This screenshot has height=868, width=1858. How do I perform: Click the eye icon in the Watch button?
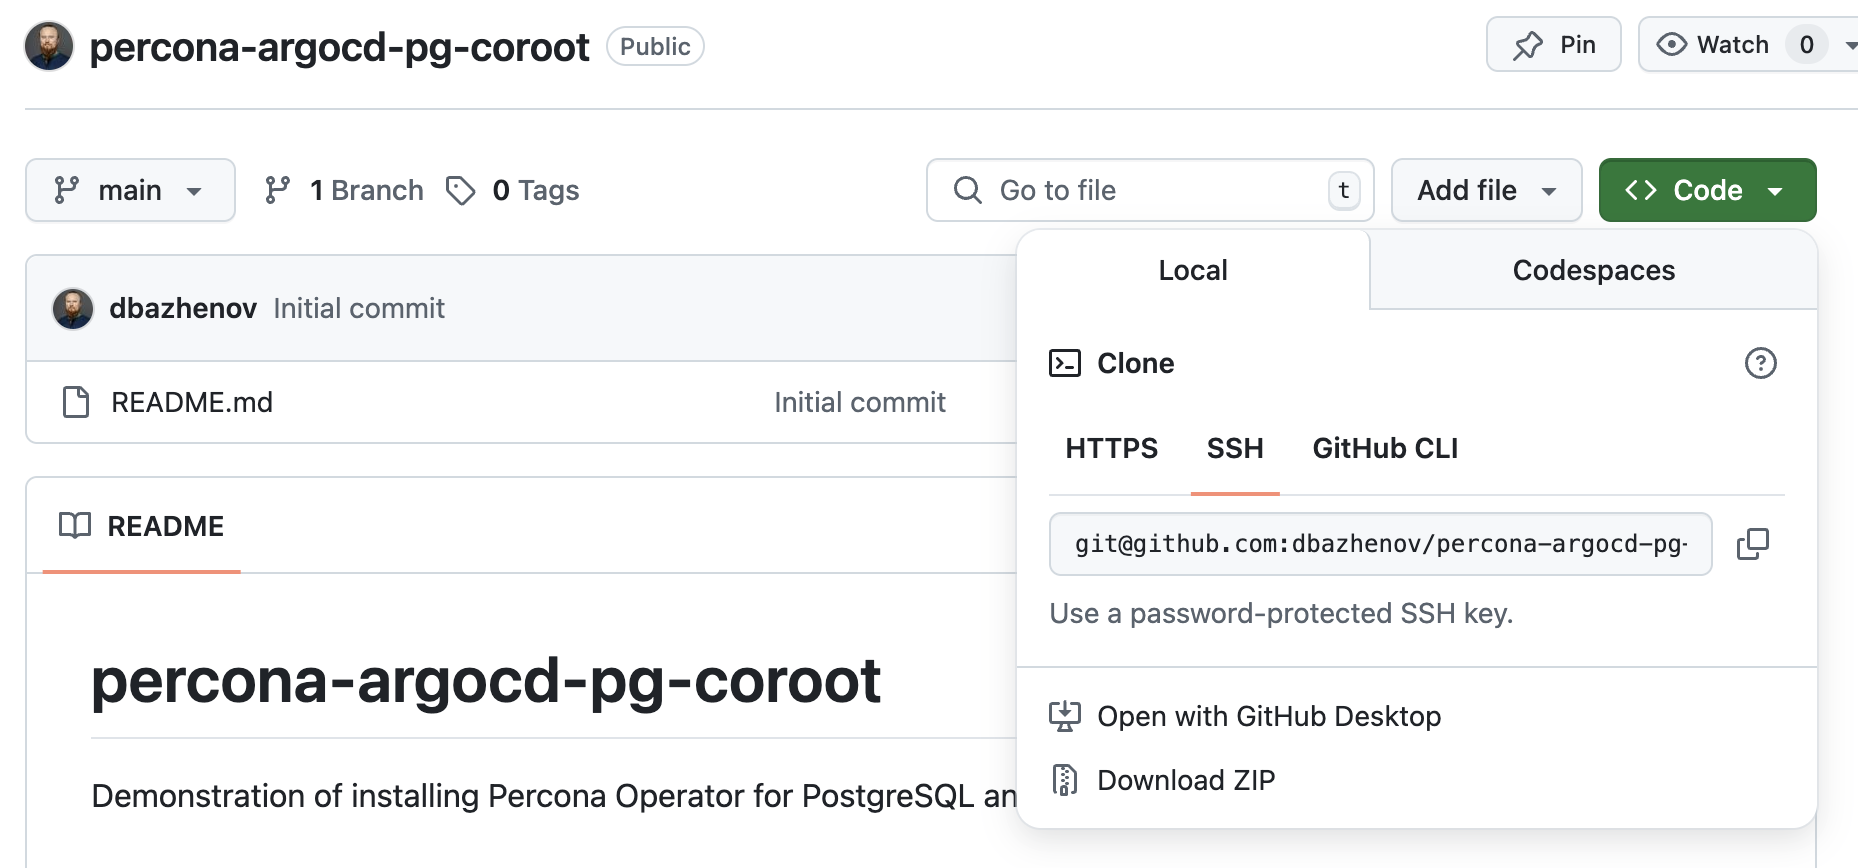pyautogui.click(x=1671, y=44)
